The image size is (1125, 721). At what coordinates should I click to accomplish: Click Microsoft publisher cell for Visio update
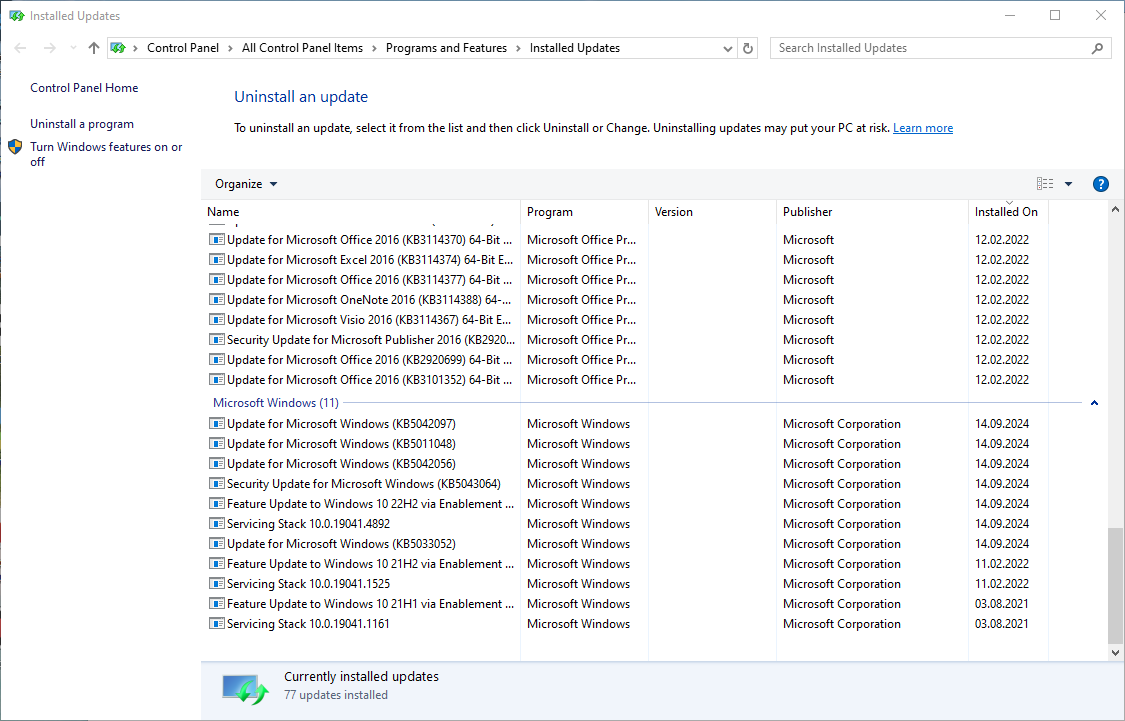pos(808,320)
